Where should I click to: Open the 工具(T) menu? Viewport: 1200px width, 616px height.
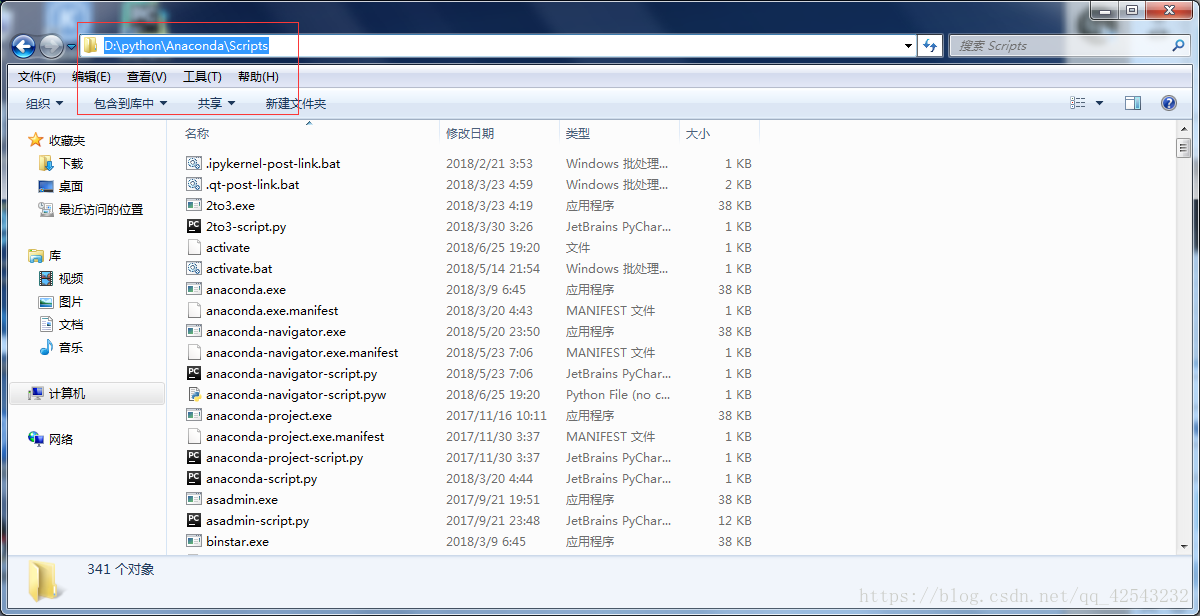pos(202,77)
